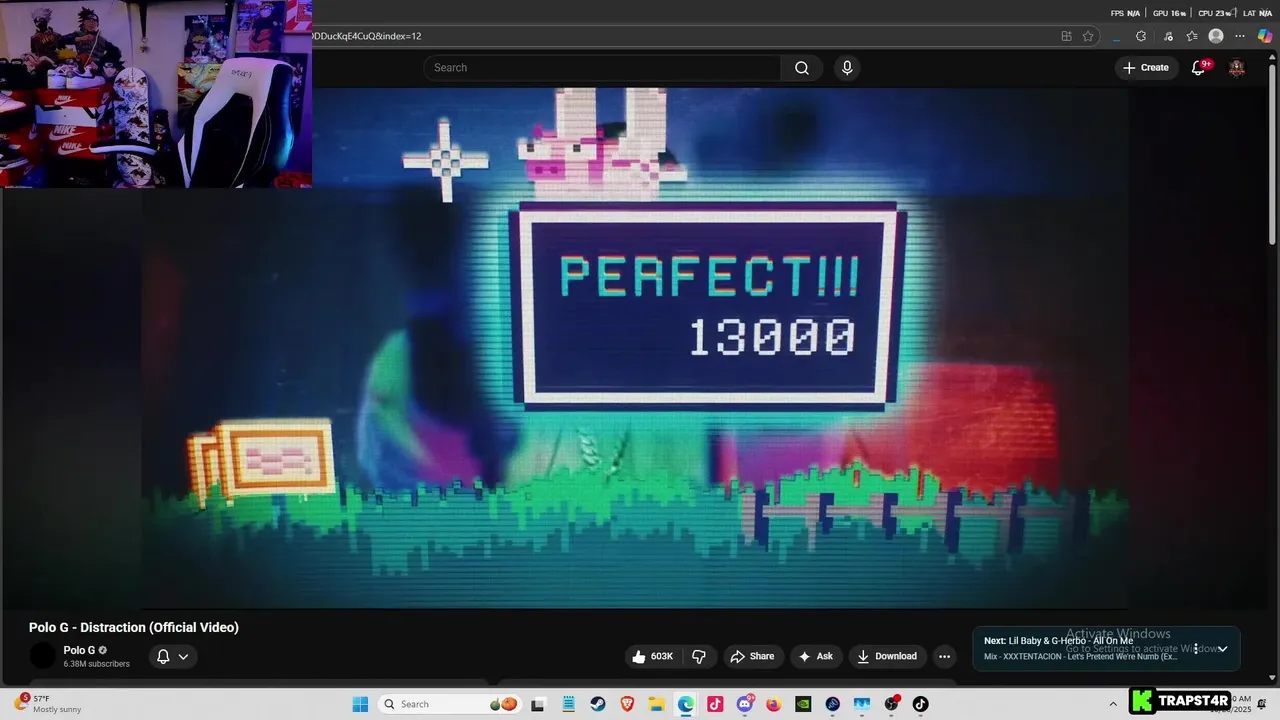The height and width of the screenshot is (720, 1280).
Task: Click the 6.38M subscribers text
Action: 96,664
